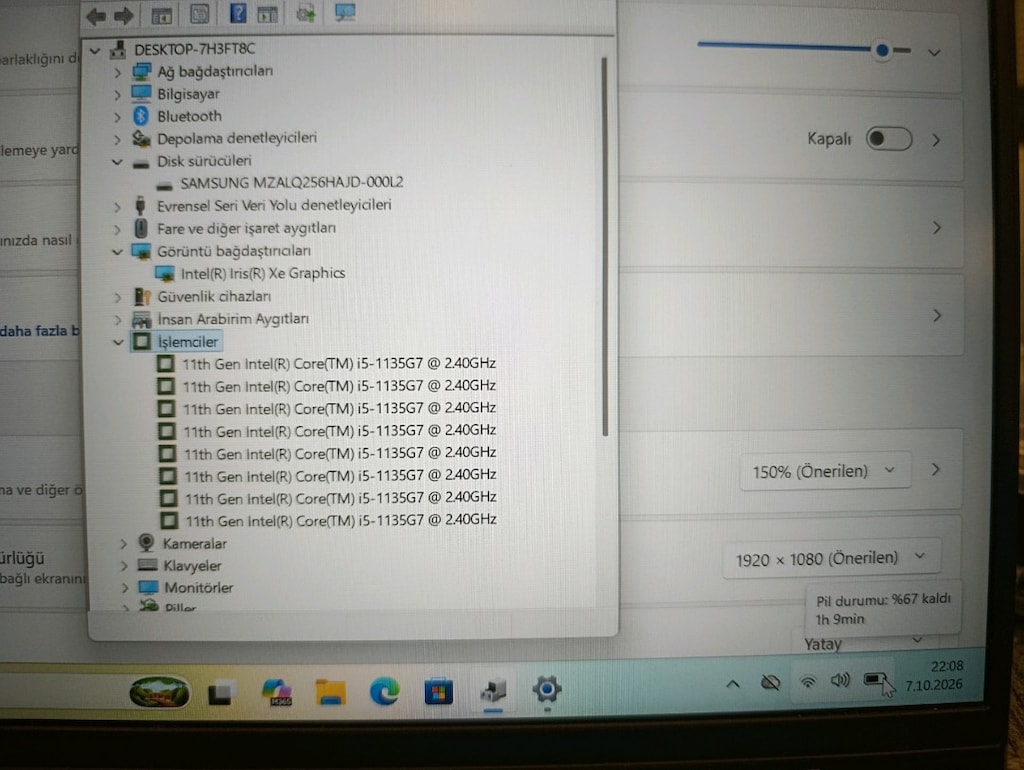Screen dimensions: 1024x770
Task: Collapse the İşlemciler node chevron
Action: 118,342
